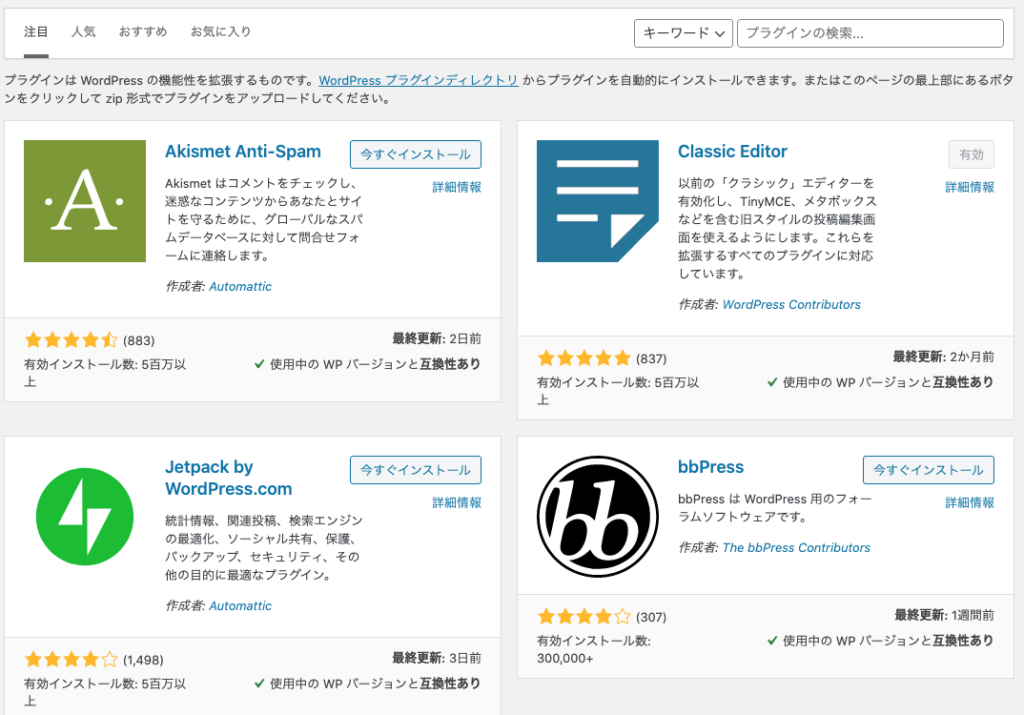The image size is (1024, 715).
Task: Click the (307) rating count for bbPress
Action: pos(652,617)
